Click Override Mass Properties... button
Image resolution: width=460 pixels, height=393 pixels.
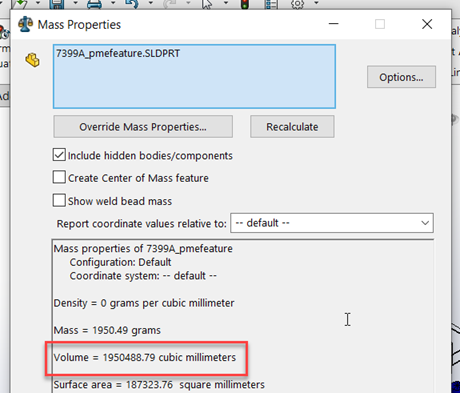coord(143,127)
